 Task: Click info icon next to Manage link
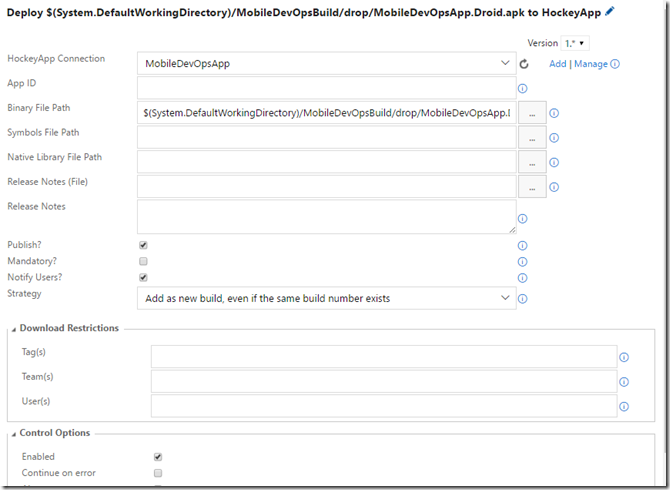(615, 64)
